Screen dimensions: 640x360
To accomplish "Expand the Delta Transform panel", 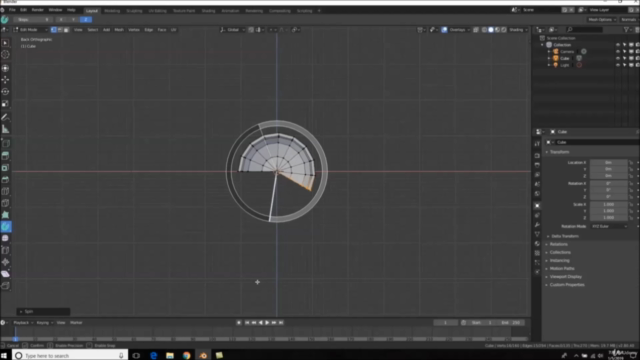I will 564,236.
